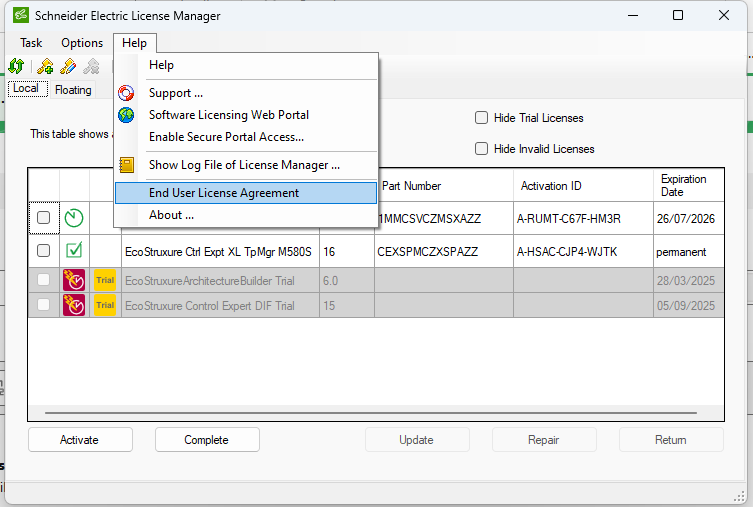Click the lifebuoy icon beside Support
This screenshot has width=753, height=507.
point(126,93)
